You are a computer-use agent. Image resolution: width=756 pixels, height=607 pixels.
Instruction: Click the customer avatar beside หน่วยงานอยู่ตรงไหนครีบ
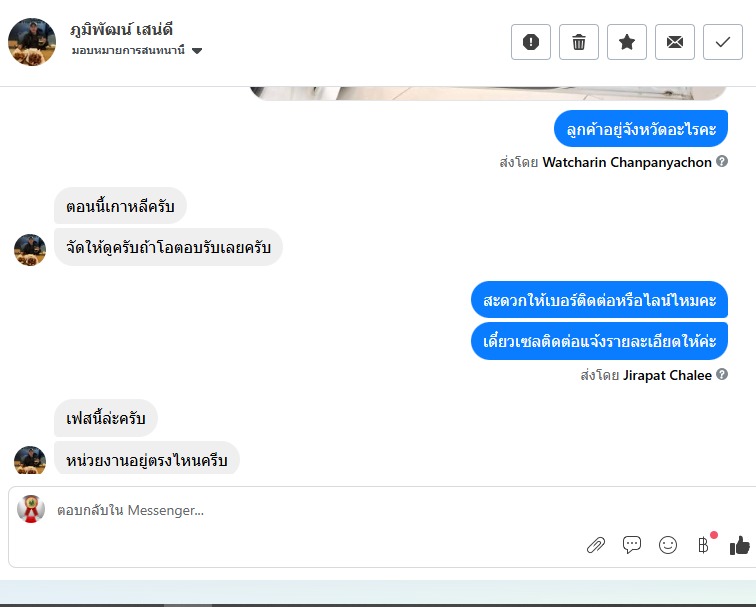click(x=30, y=459)
